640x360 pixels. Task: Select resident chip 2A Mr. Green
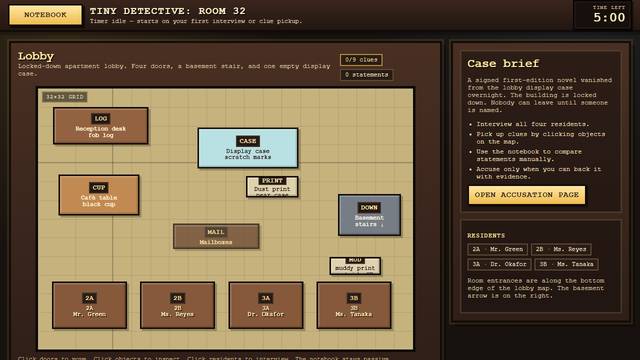click(498, 249)
